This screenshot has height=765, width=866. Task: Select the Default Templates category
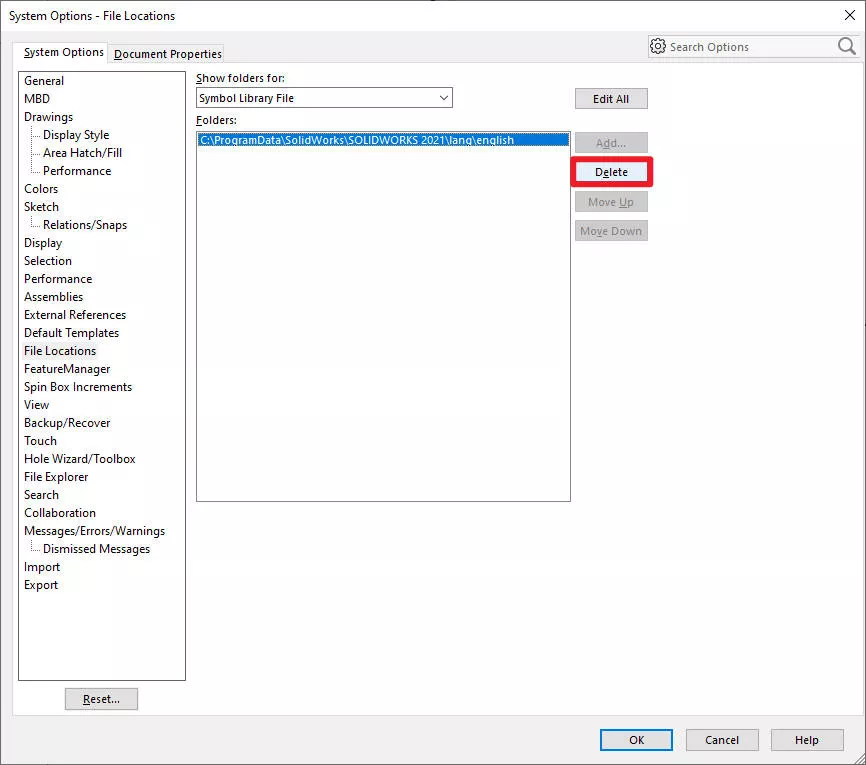pyautogui.click(x=71, y=332)
